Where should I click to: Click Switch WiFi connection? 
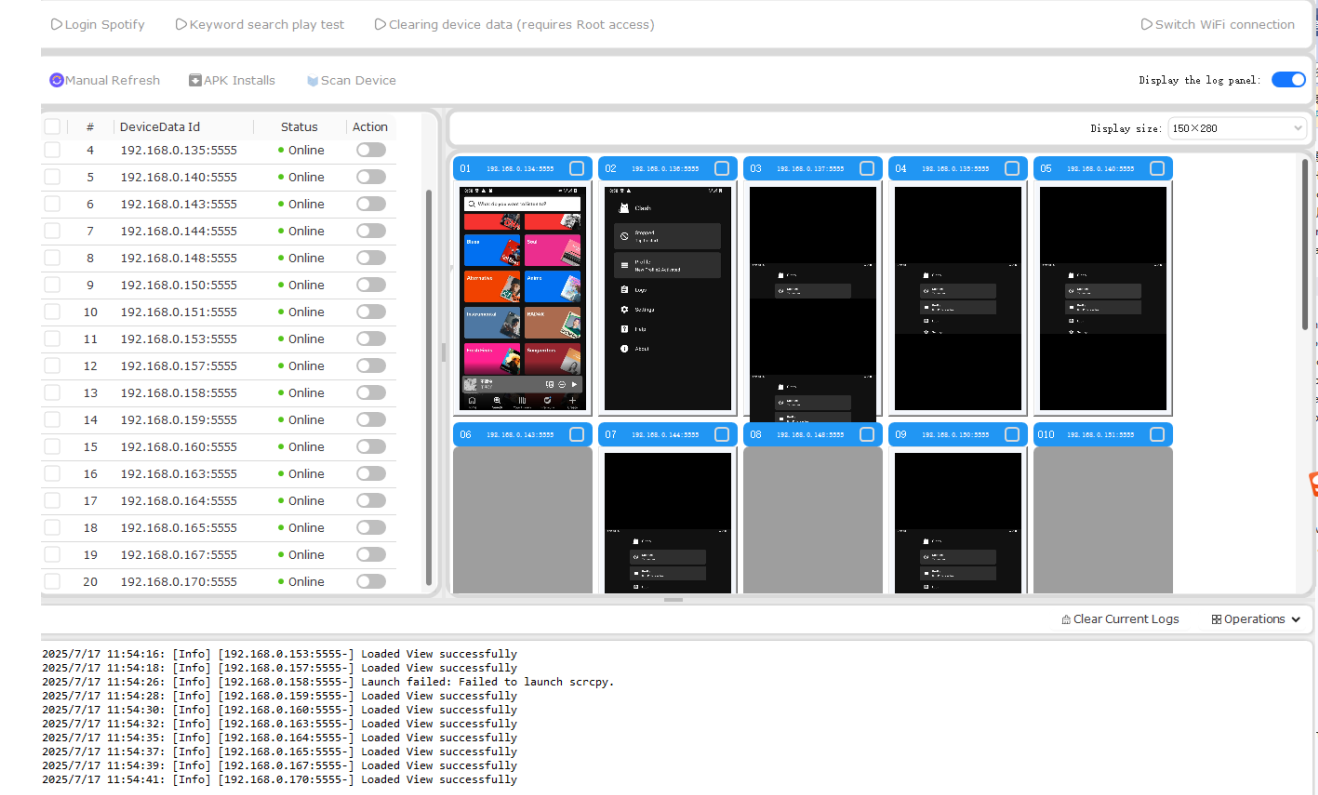(1218, 24)
